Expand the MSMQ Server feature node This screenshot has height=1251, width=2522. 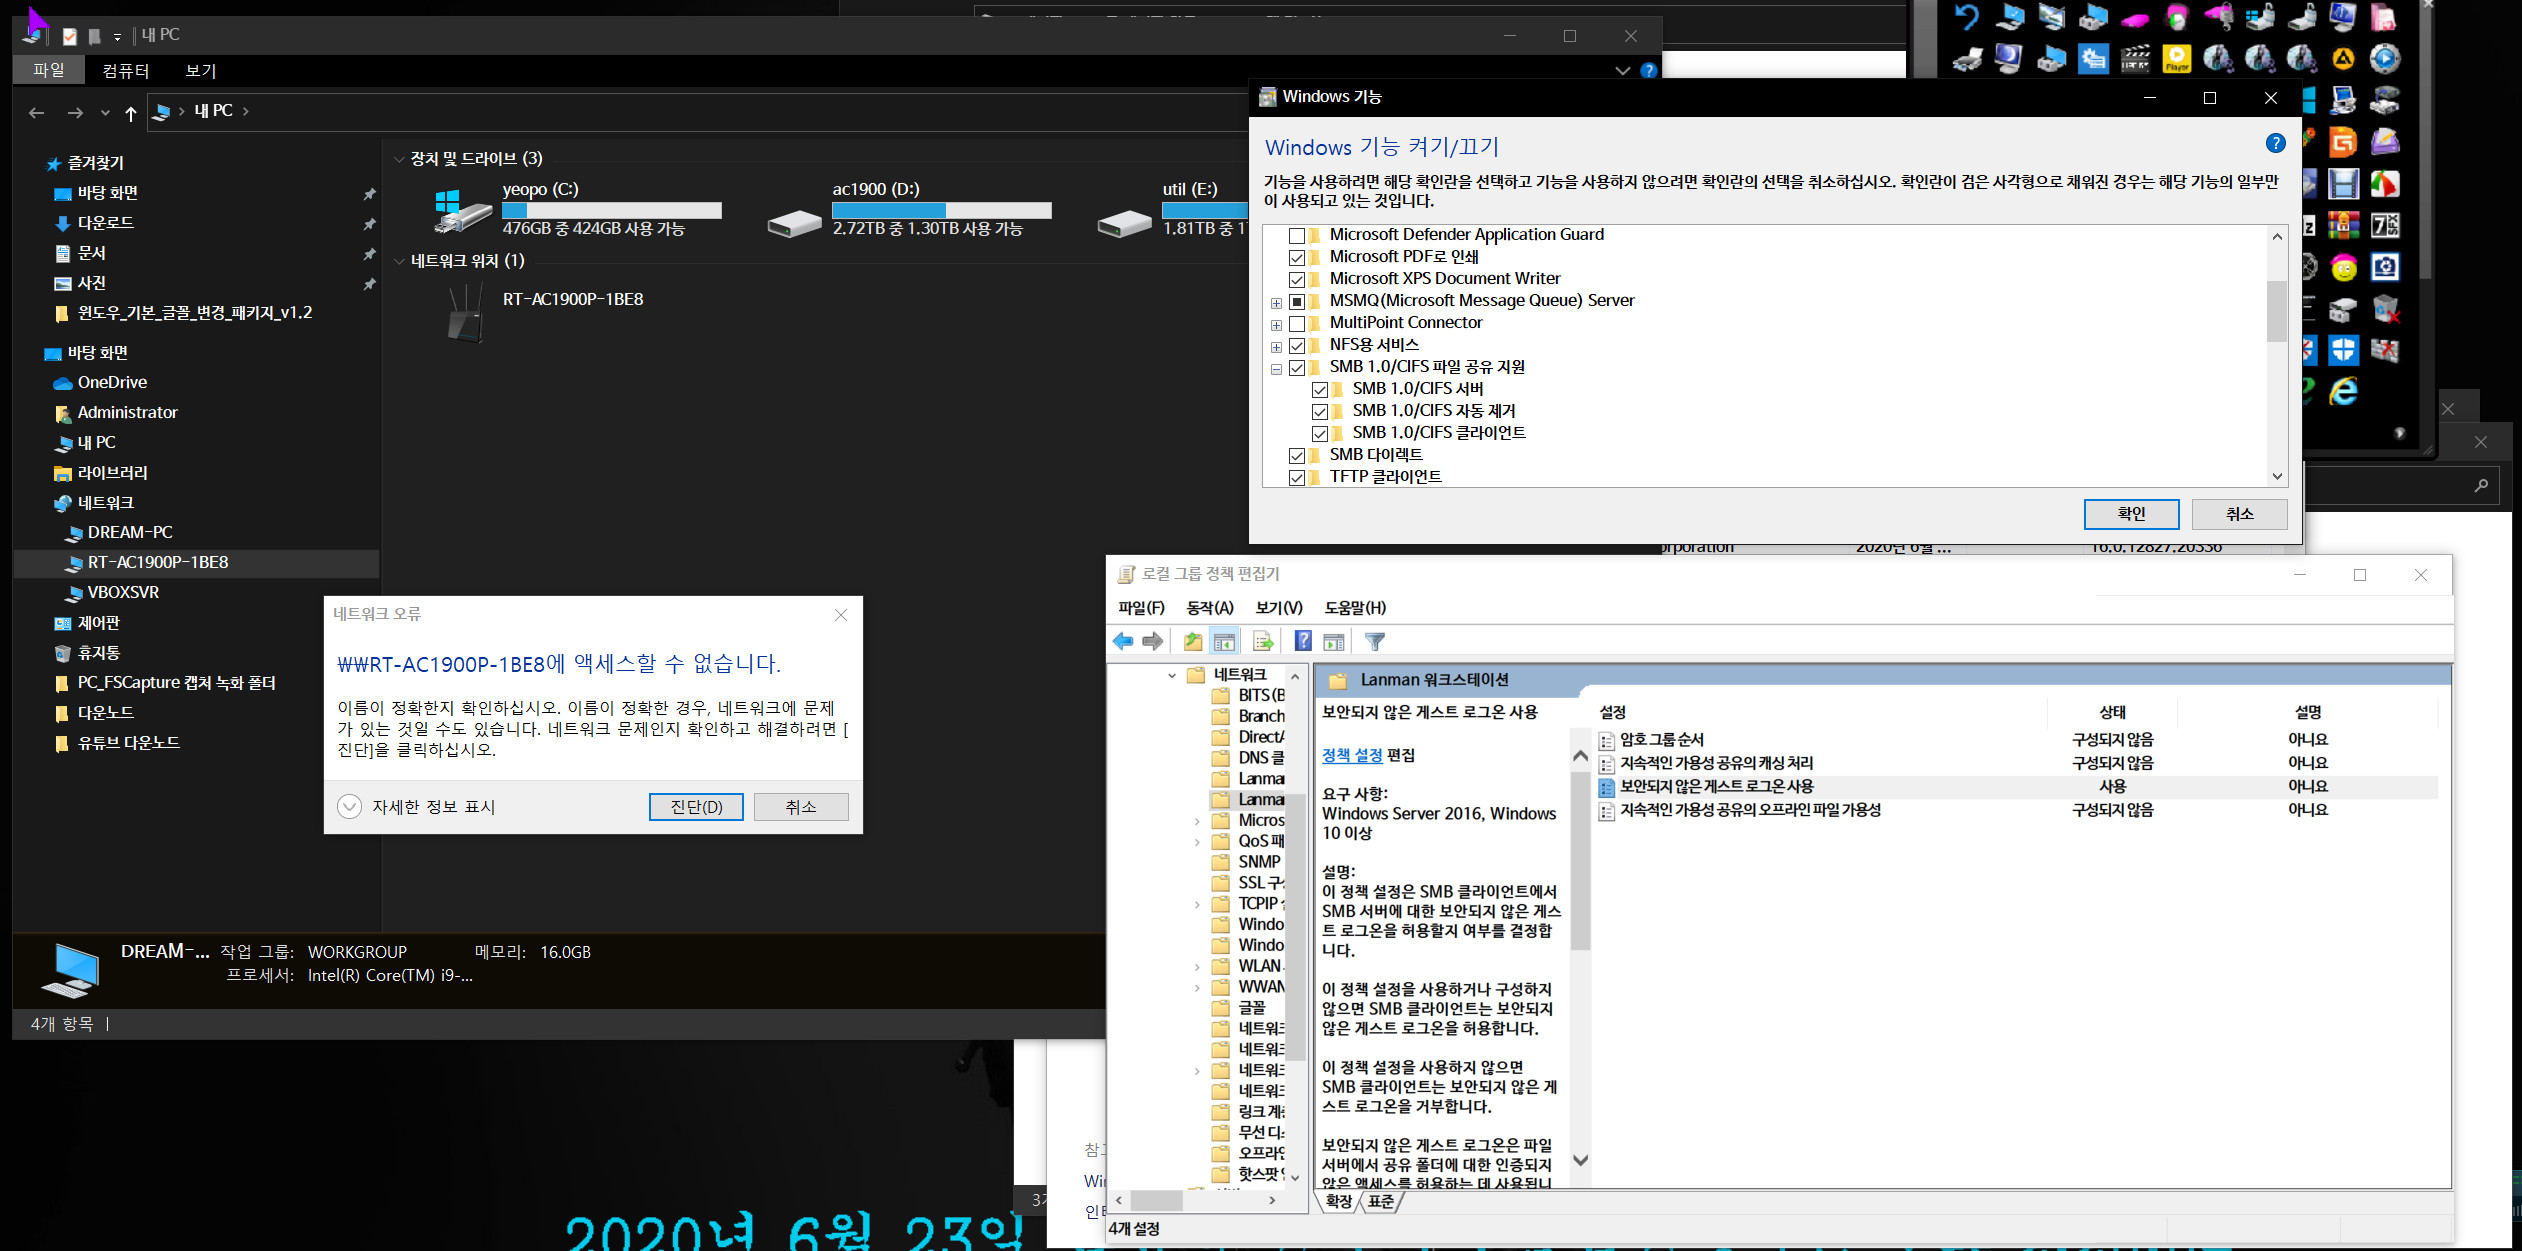pyautogui.click(x=1276, y=303)
